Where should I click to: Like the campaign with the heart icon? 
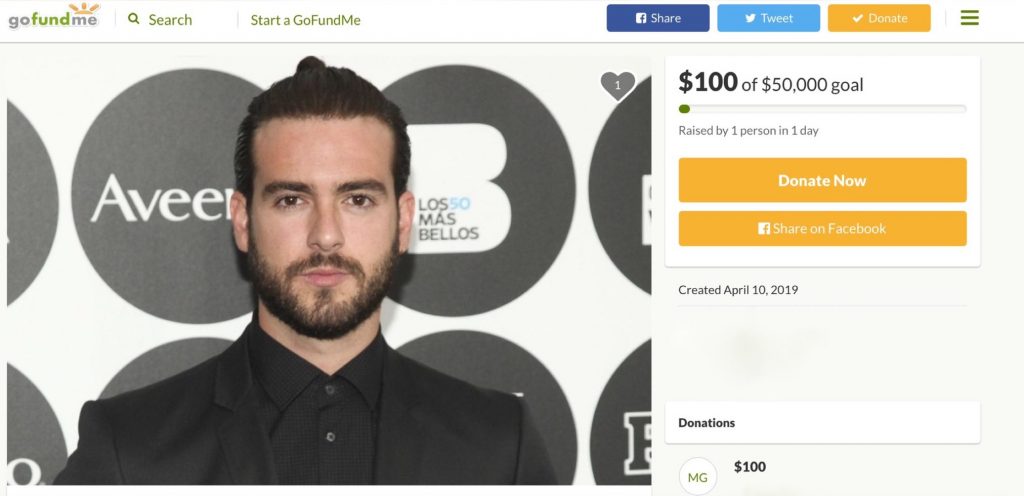click(x=617, y=86)
